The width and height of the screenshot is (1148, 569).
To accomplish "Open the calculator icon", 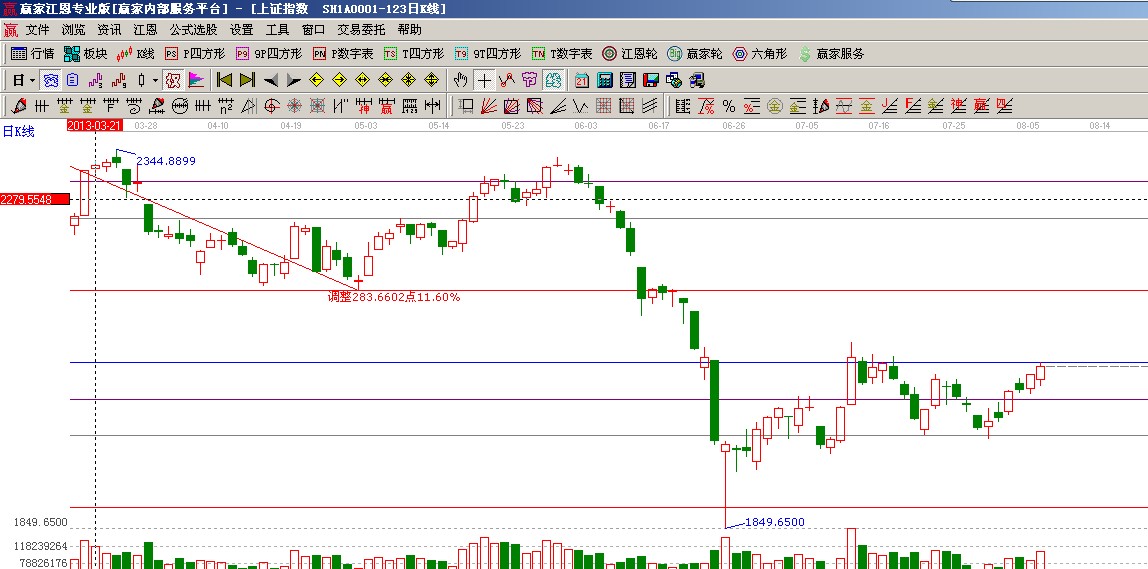I will pos(604,80).
